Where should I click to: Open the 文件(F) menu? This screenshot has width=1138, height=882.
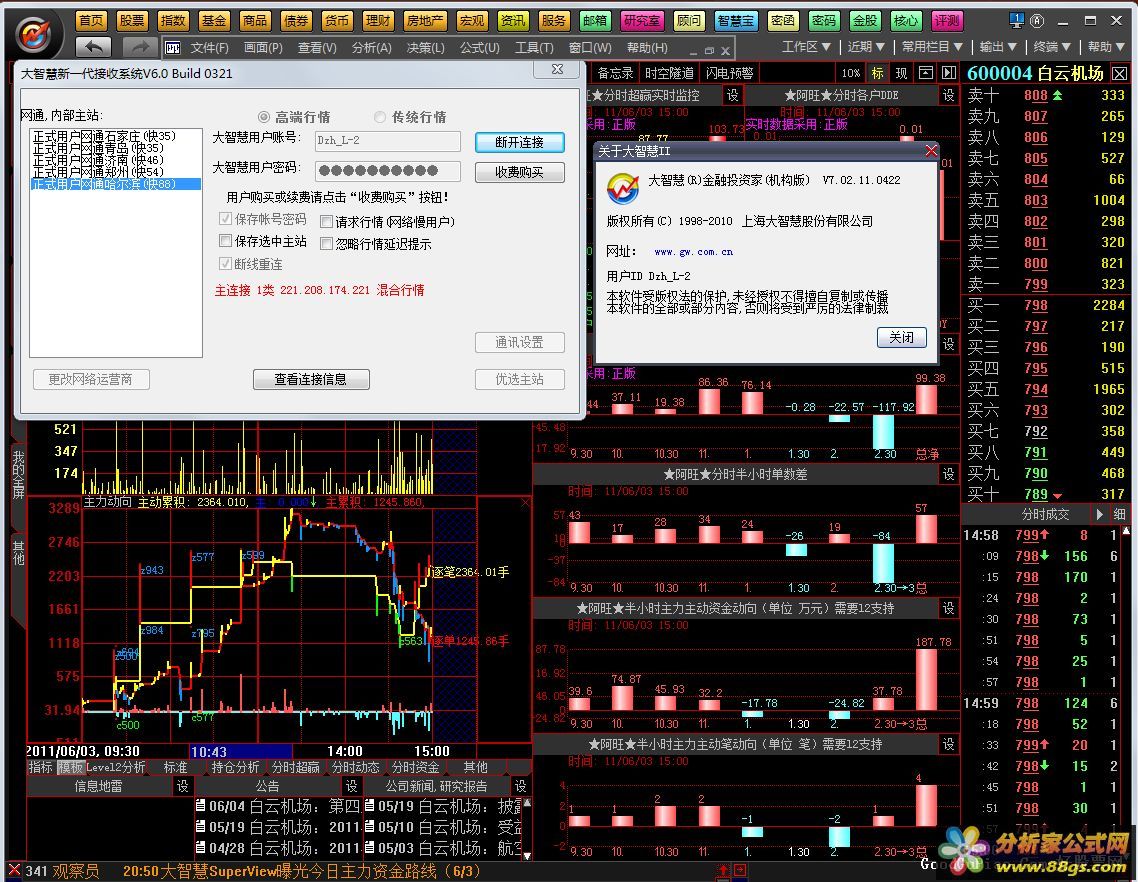click(209, 48)
